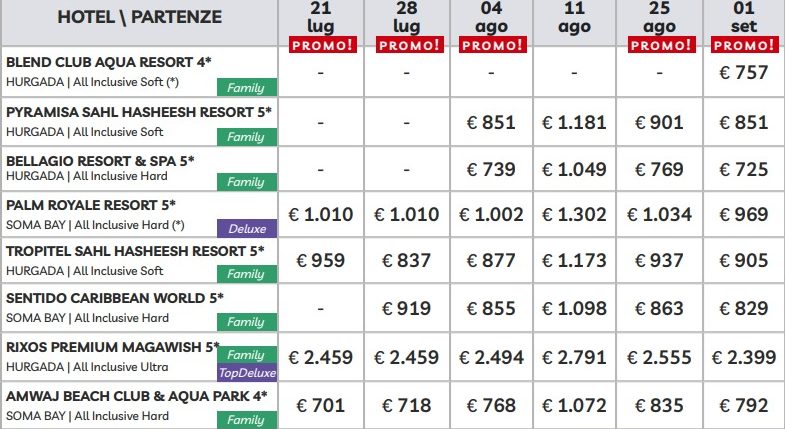The height and width of the screenshot is (429, 785).
Task: Choose the € 757 price for Blend Club
Action: click(x=743, y=73)
